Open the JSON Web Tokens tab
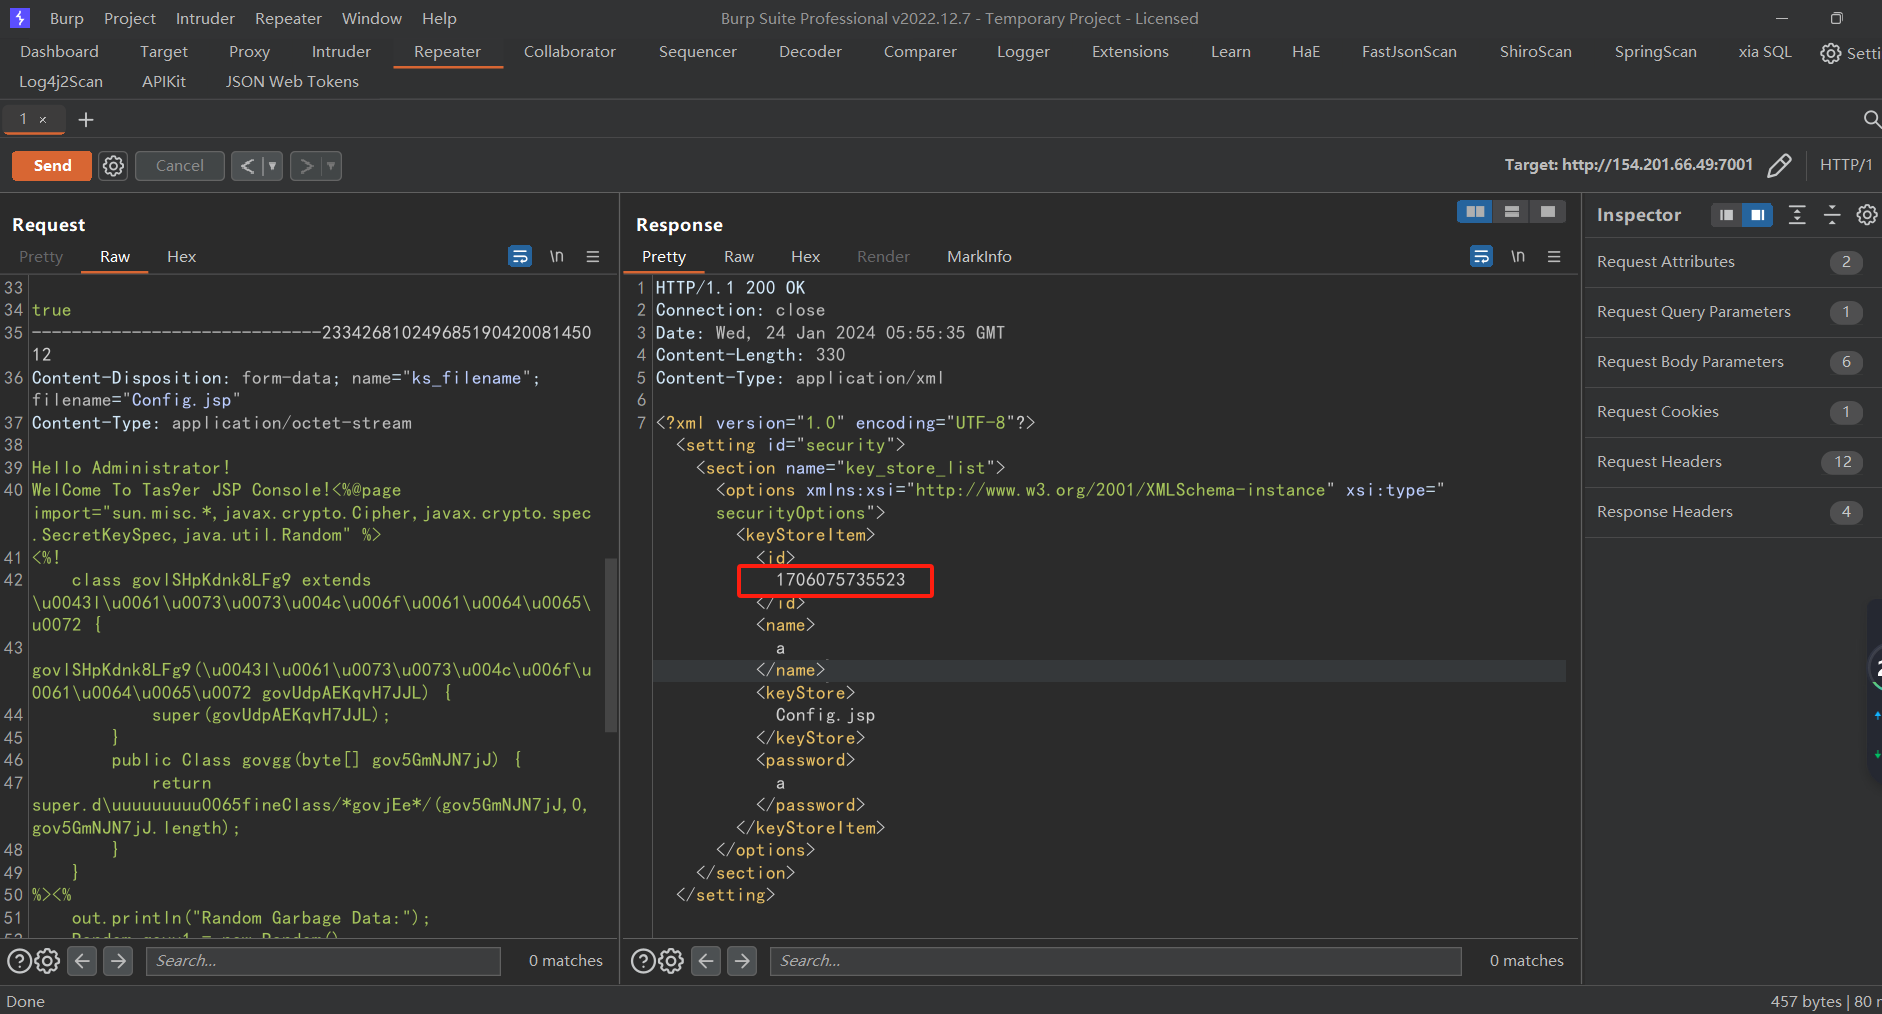 292,82
